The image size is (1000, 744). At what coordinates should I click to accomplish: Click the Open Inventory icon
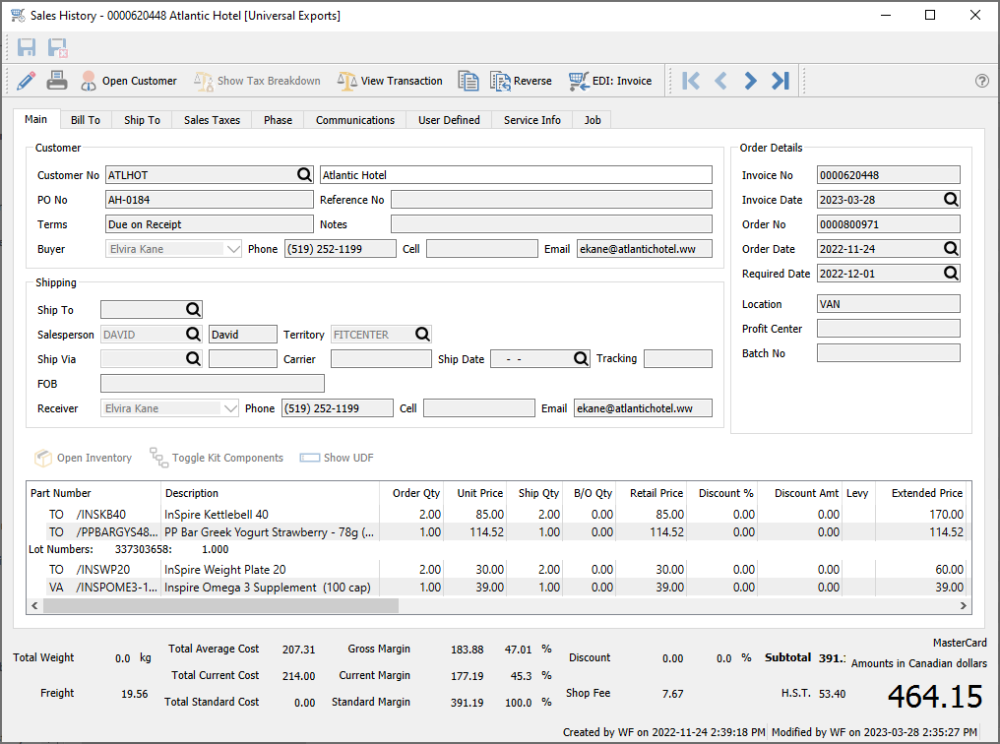41,457
